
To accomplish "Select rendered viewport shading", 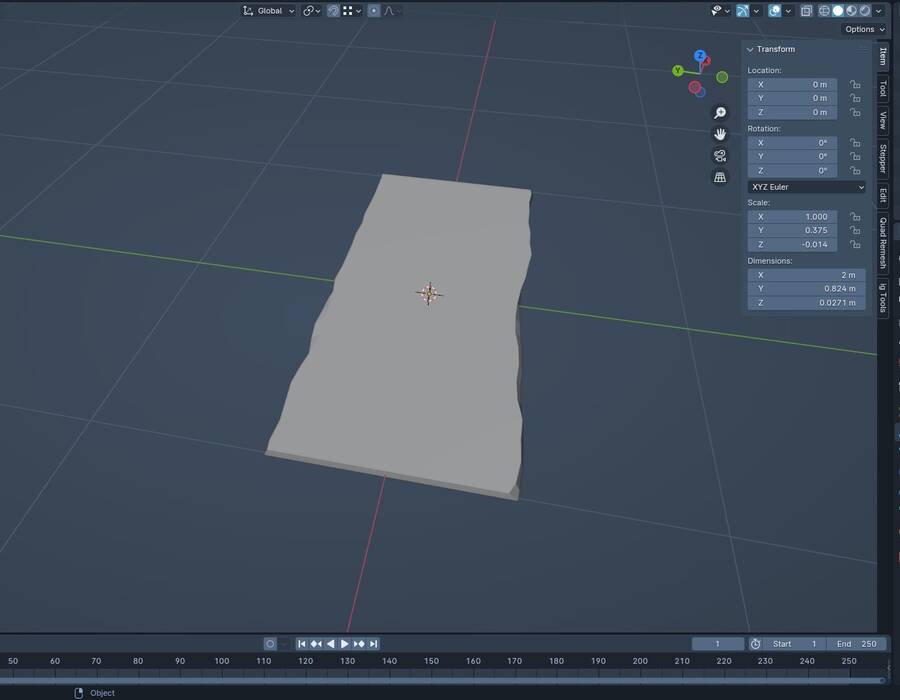I will (x=865, y=11).
